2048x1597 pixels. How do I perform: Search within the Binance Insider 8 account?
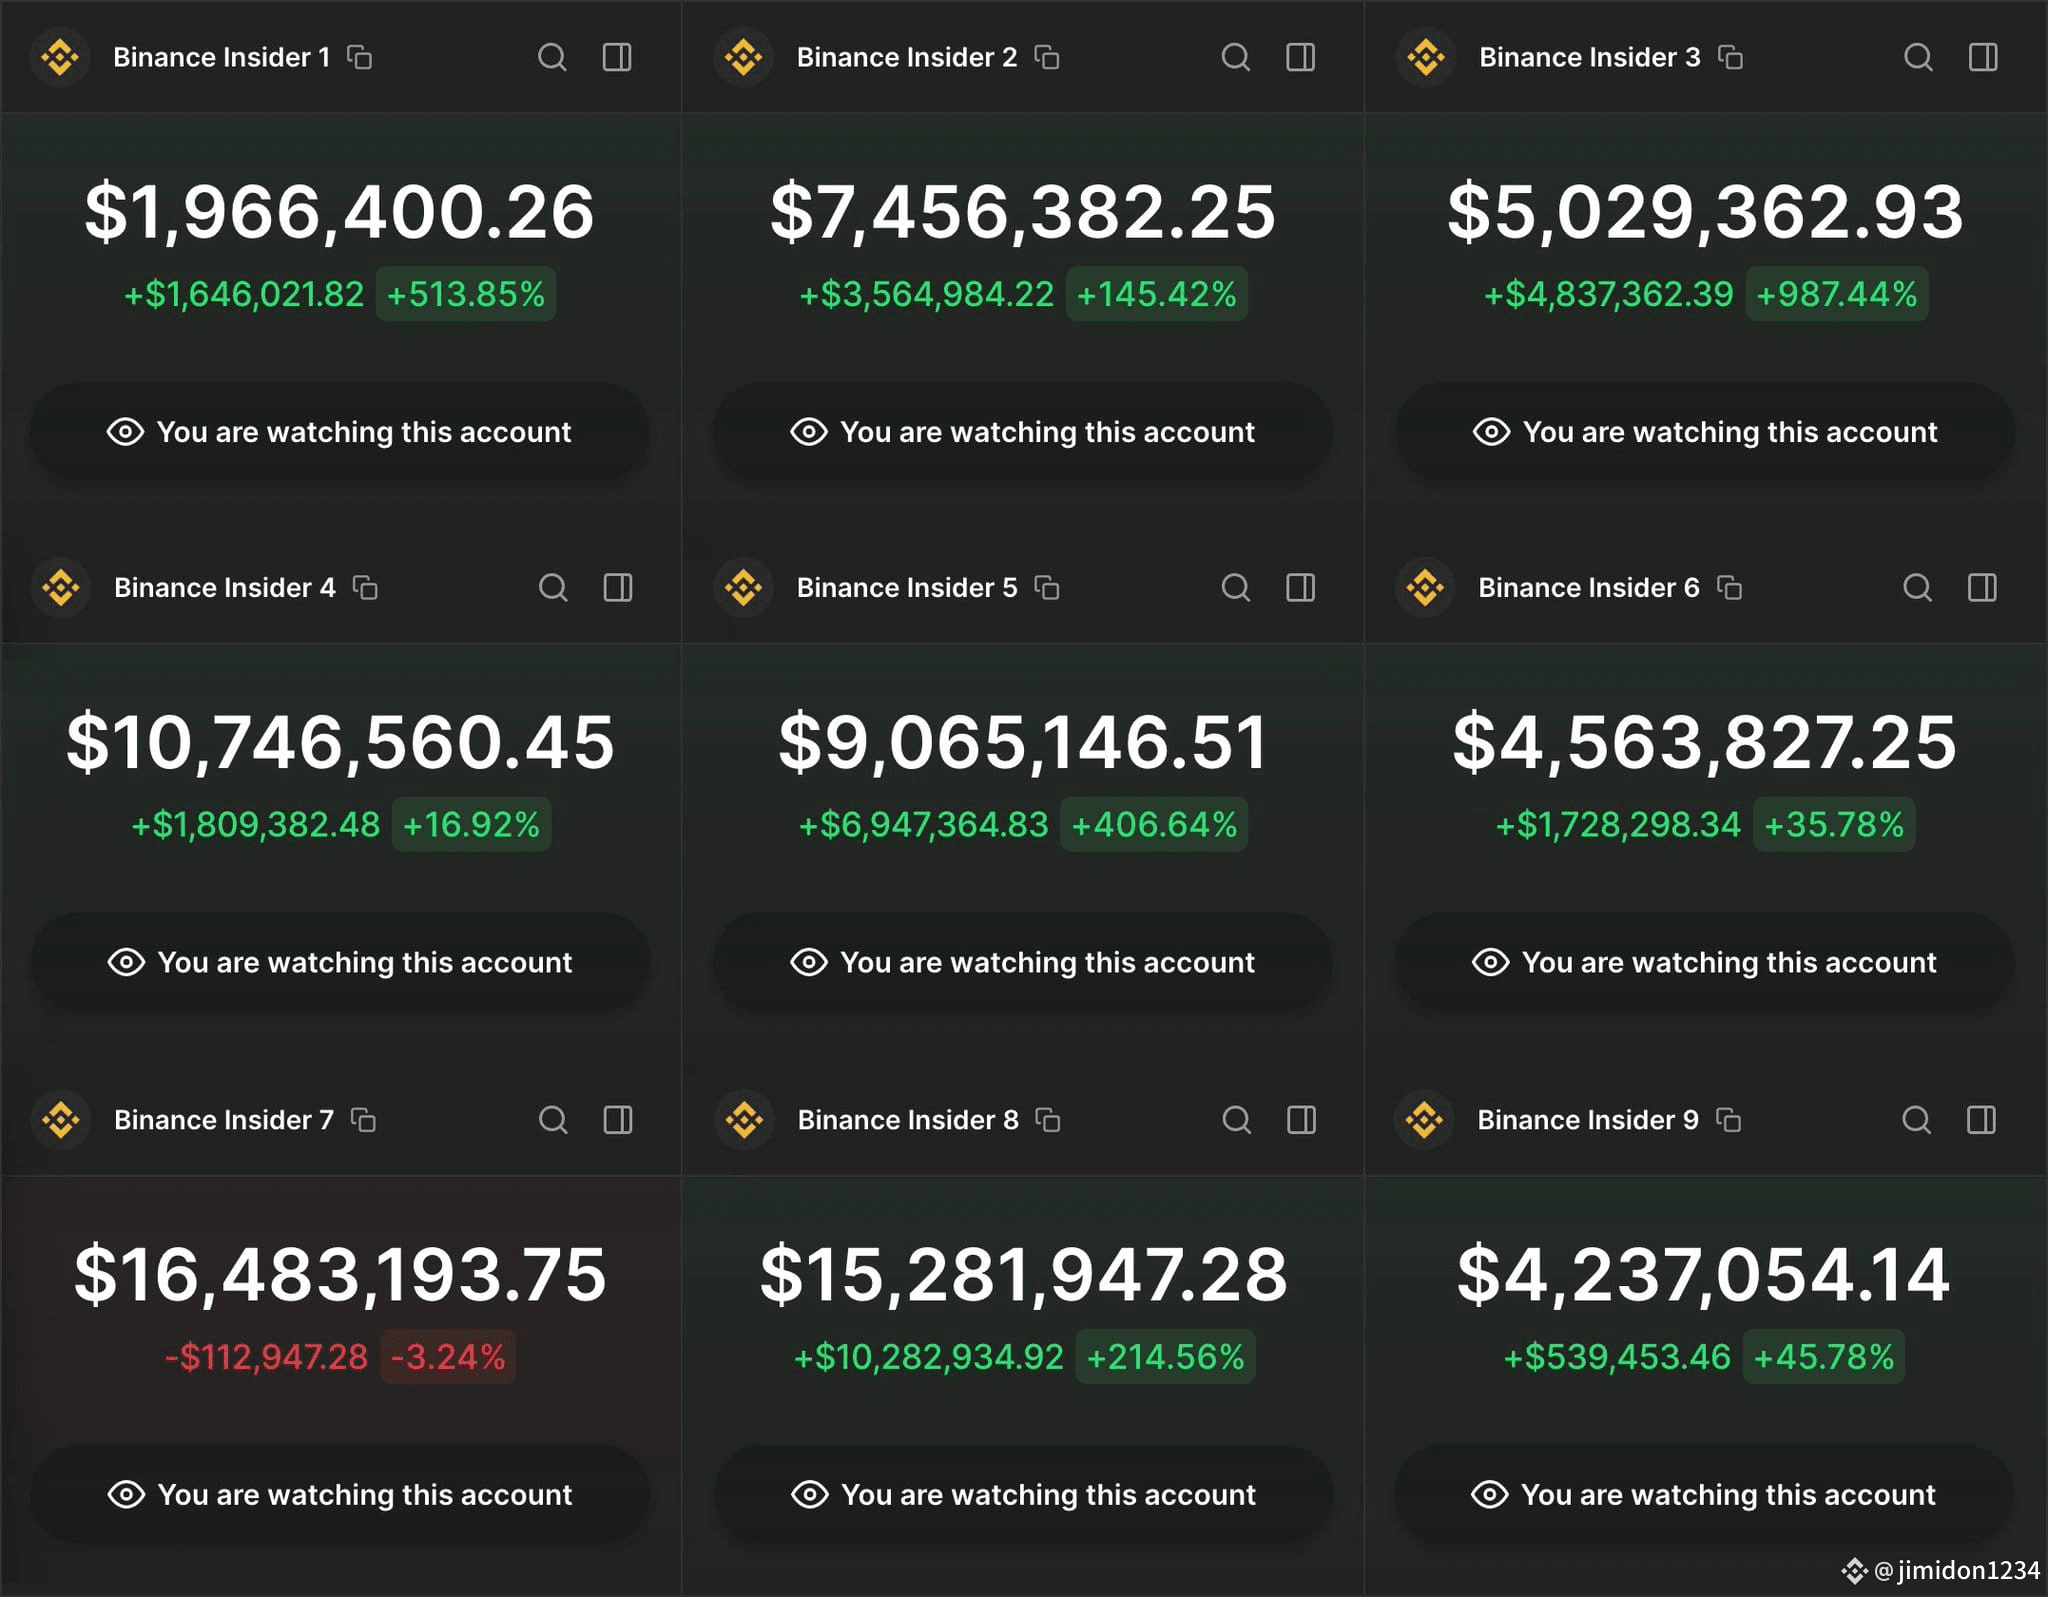pyautogui.click(x=1237, y=1120)
